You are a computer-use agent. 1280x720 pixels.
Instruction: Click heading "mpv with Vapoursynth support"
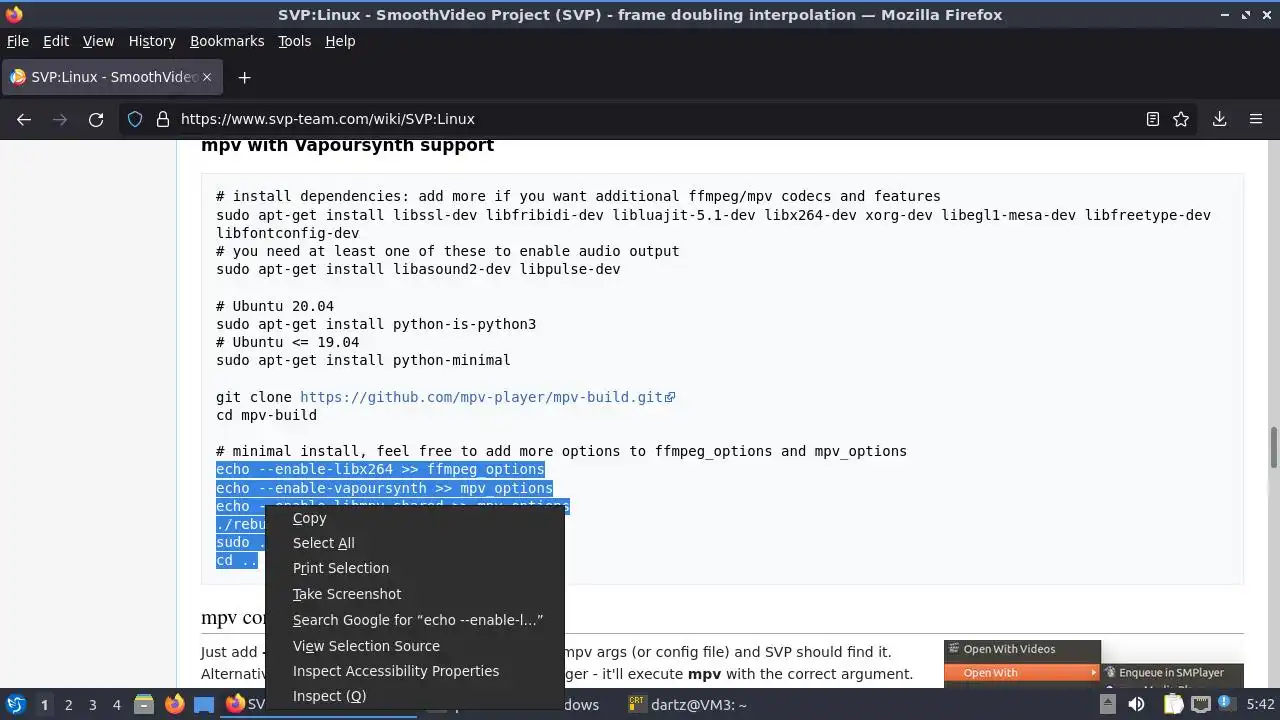347,145
